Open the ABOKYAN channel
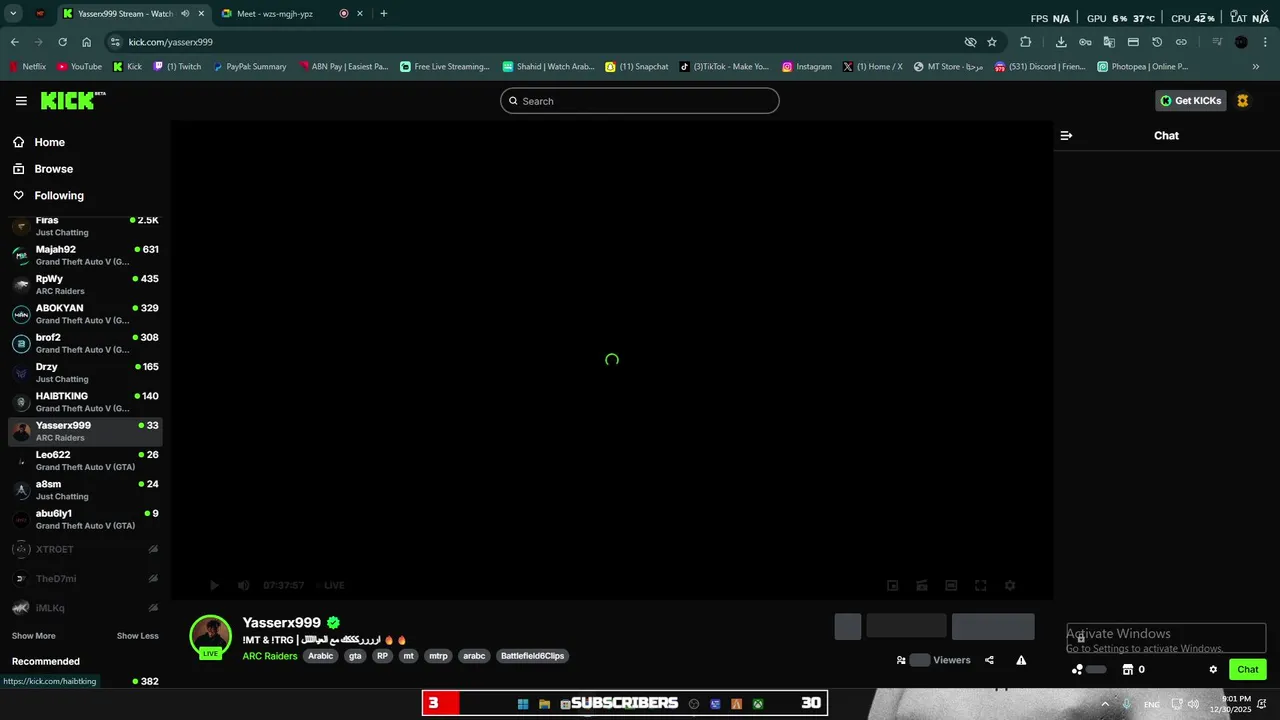 (85, 314)
